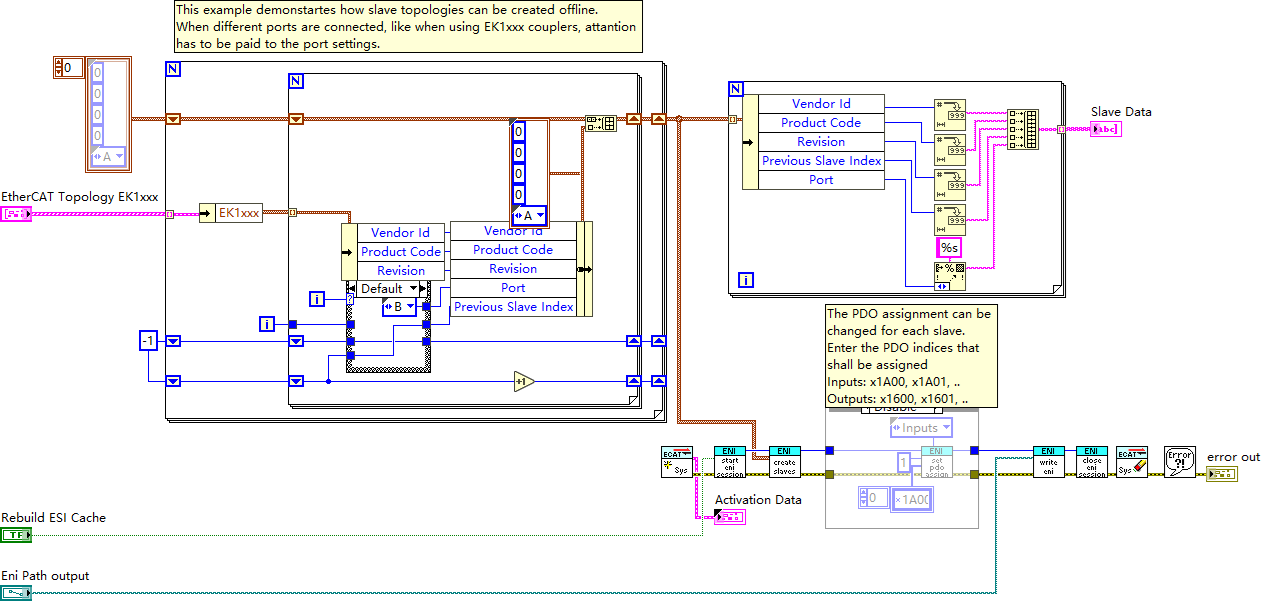Click the EtherCAT Topology EK1xxx control terminal
1262x601 pixels.
16,214
